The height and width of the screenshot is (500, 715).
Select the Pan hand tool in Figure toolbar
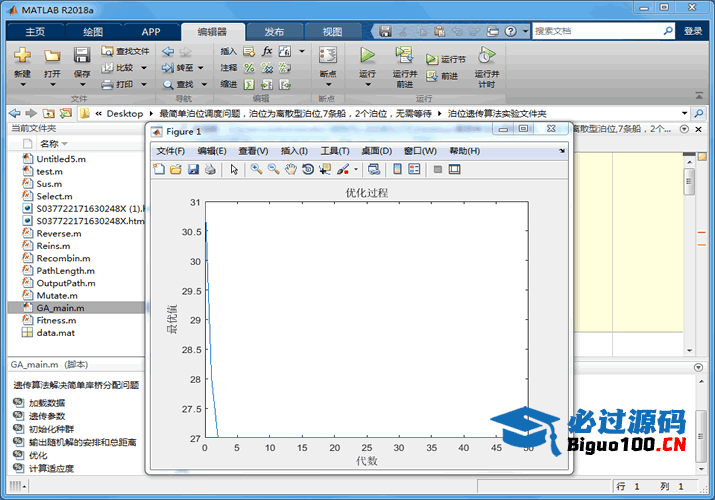[x=290, y=170]
